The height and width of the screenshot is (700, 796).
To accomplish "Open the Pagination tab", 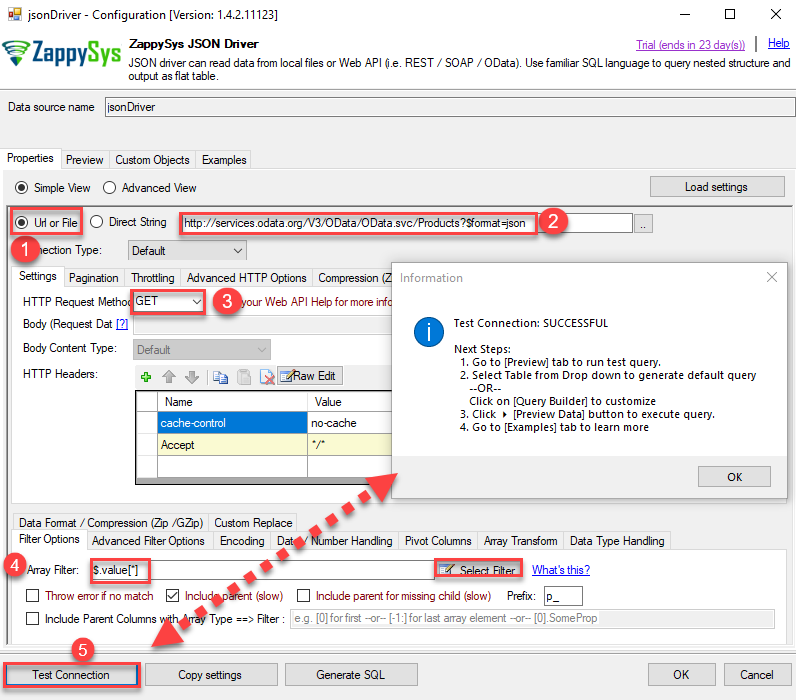I will point(93,278).
